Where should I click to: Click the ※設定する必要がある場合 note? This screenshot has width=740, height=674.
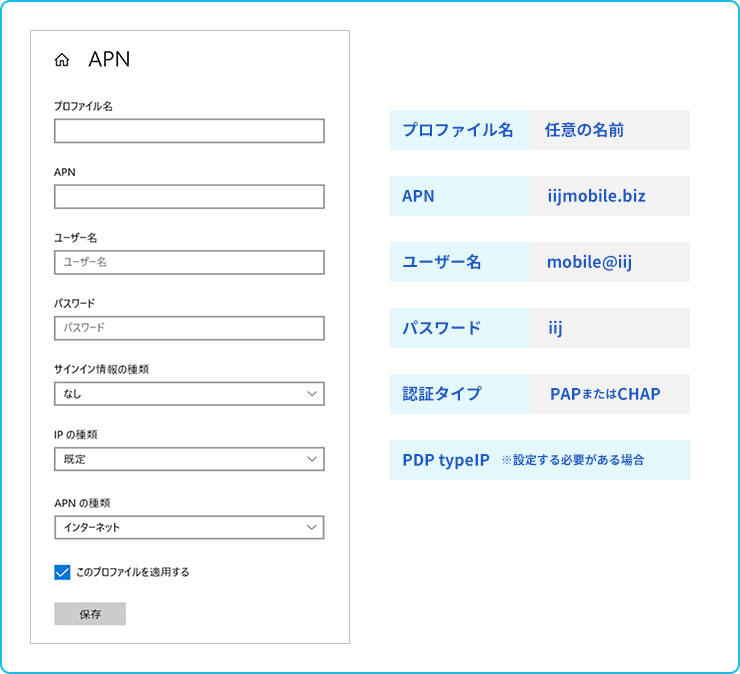coord(572,460)
